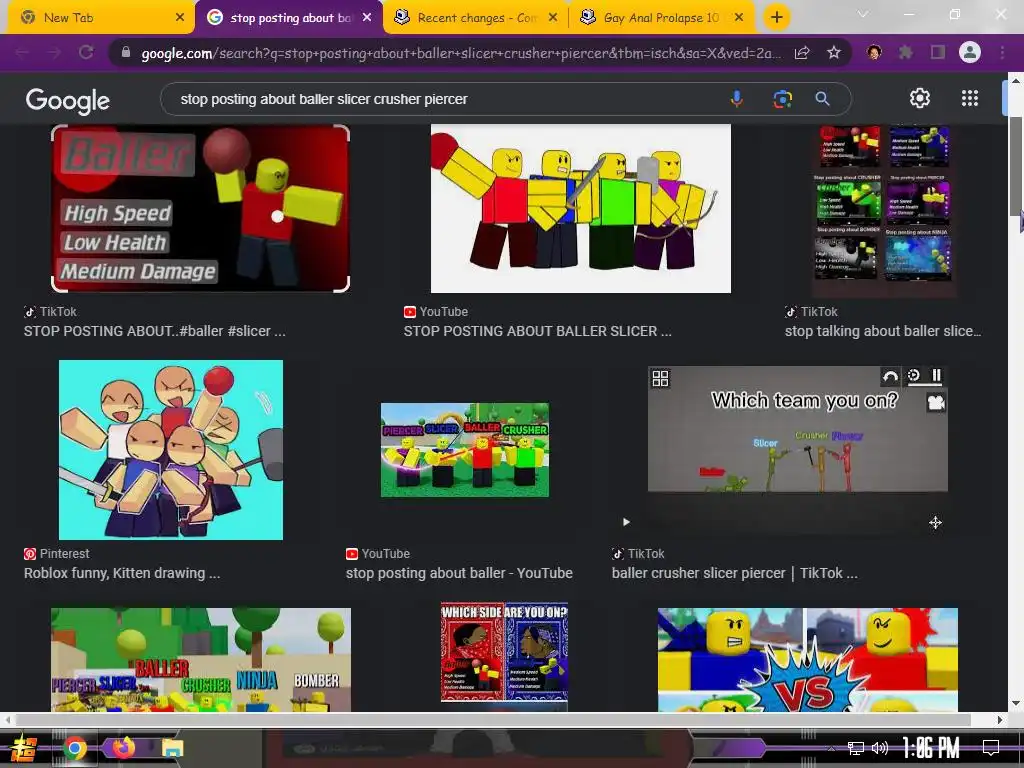
Task: Bookmark this page with star icon
Action: coord(833,52)
